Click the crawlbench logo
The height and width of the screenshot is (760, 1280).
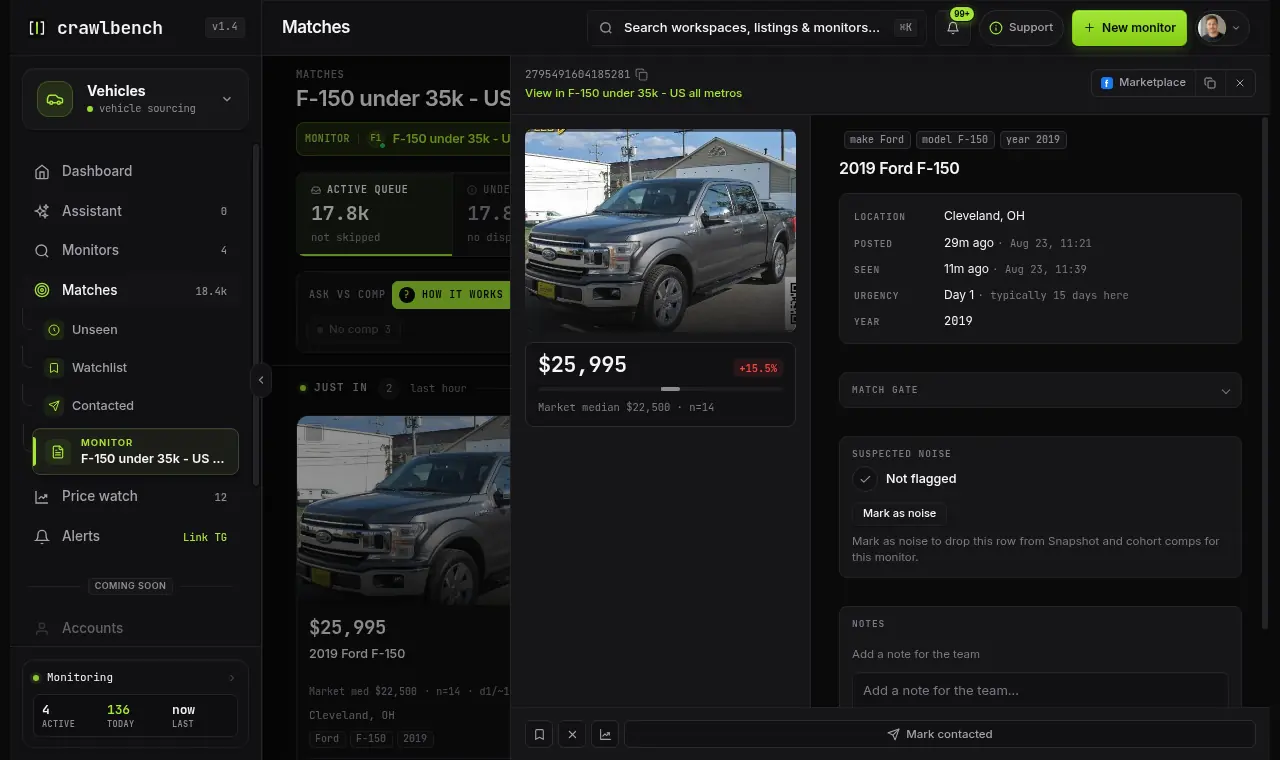tap(96, 28)
